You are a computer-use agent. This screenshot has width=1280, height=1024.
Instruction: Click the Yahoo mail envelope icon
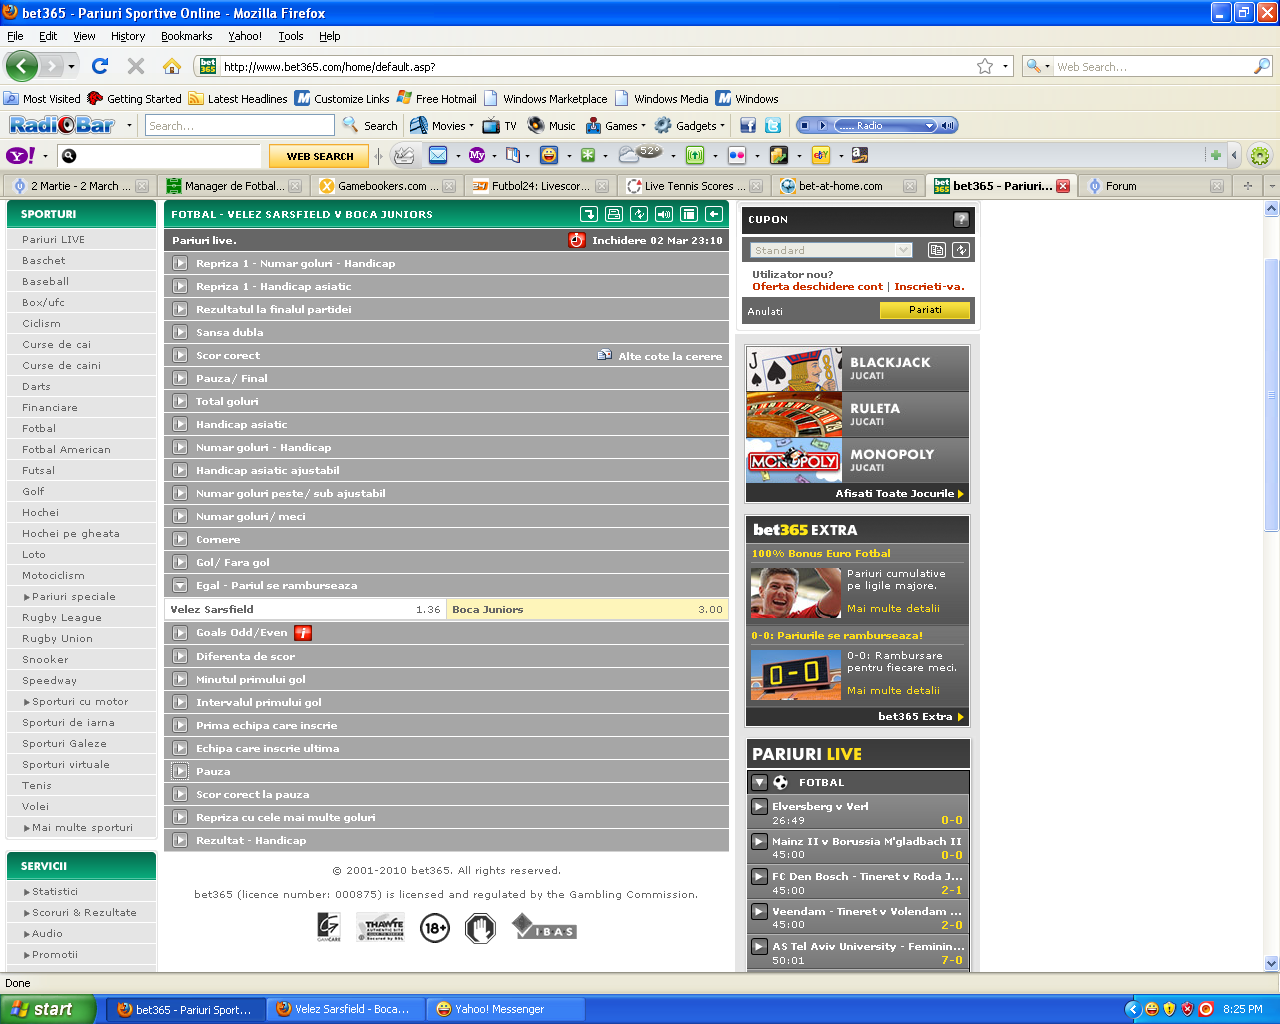click(x=438, y=155)
